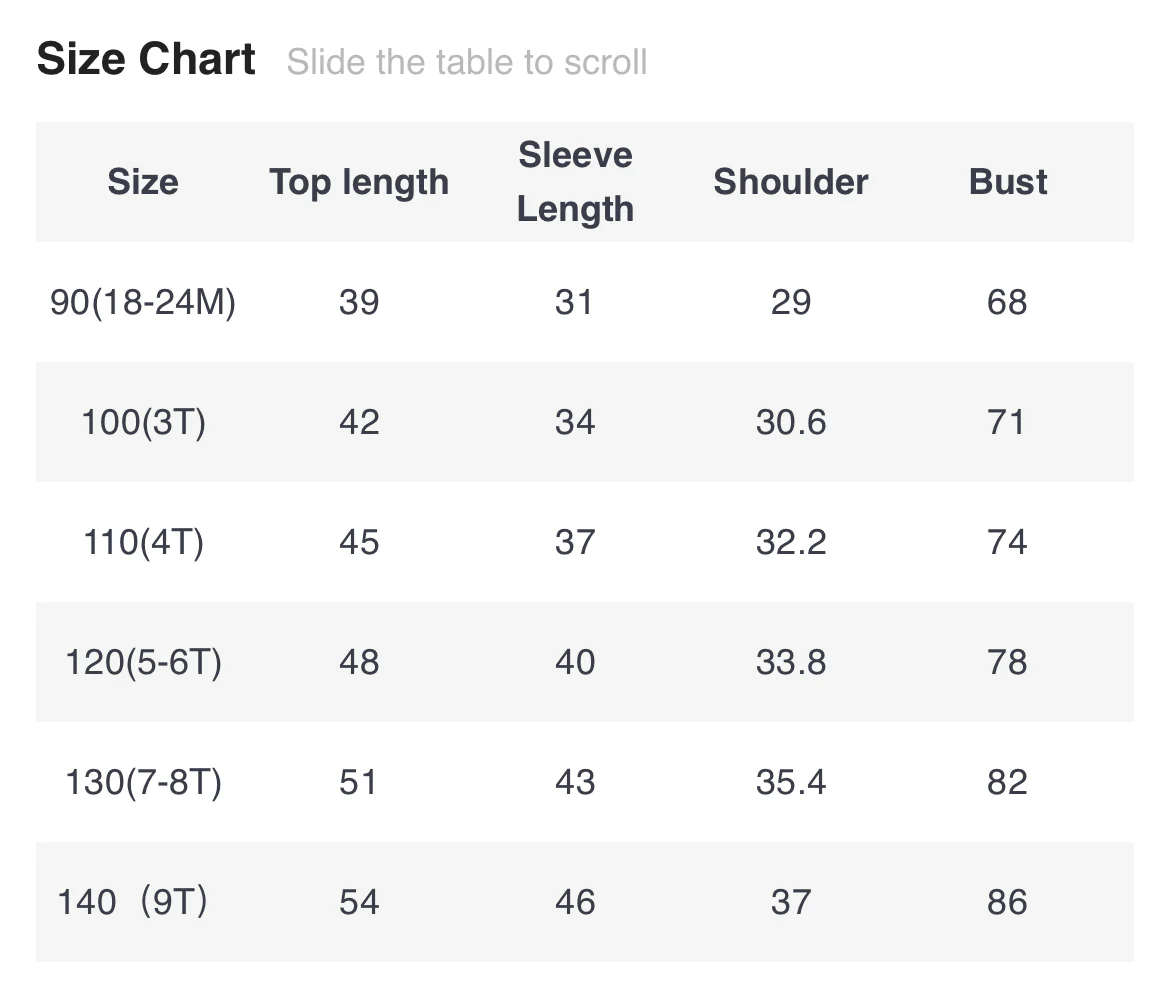The height and width of the screenshot is (997, 1170).
Task: Select the Sleeve Length column header
Action: coord(575,182)
